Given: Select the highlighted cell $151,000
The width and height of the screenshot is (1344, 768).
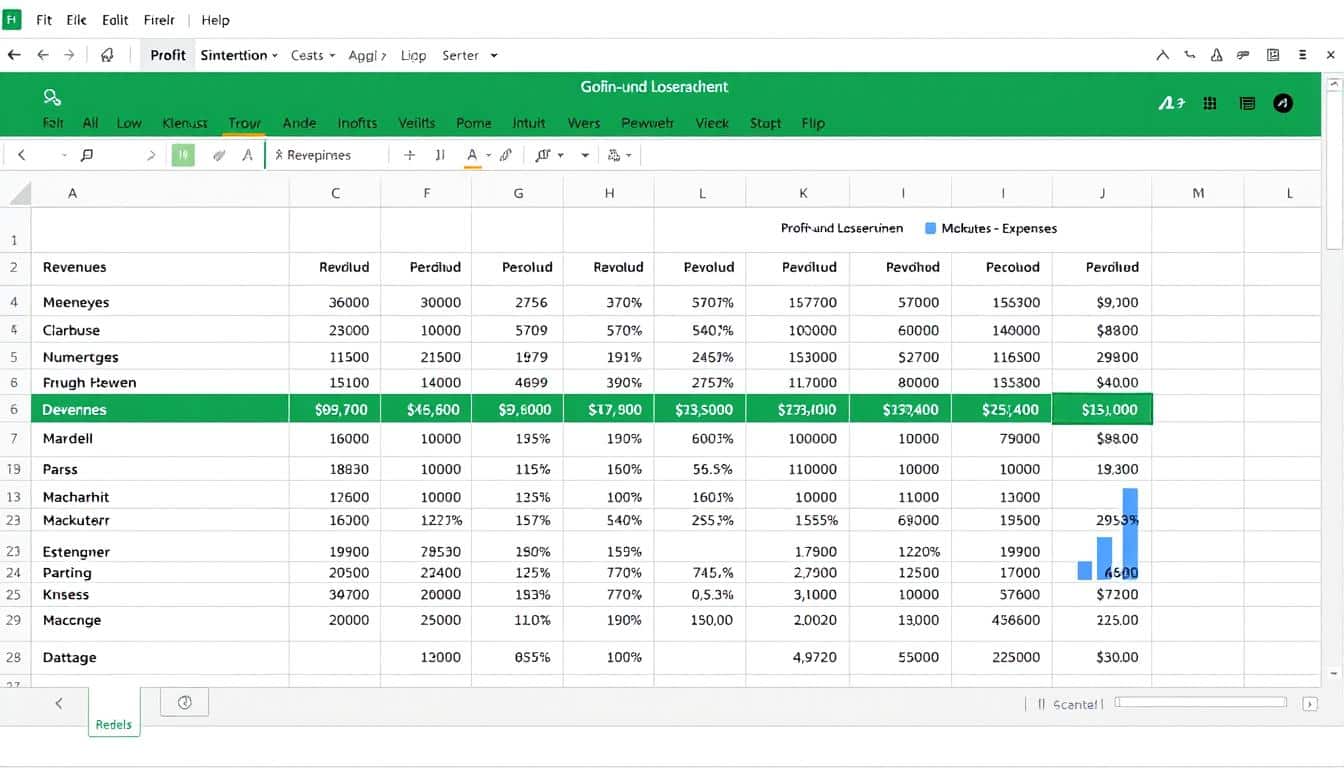Looking at the screenshot, I should 1102,409.
